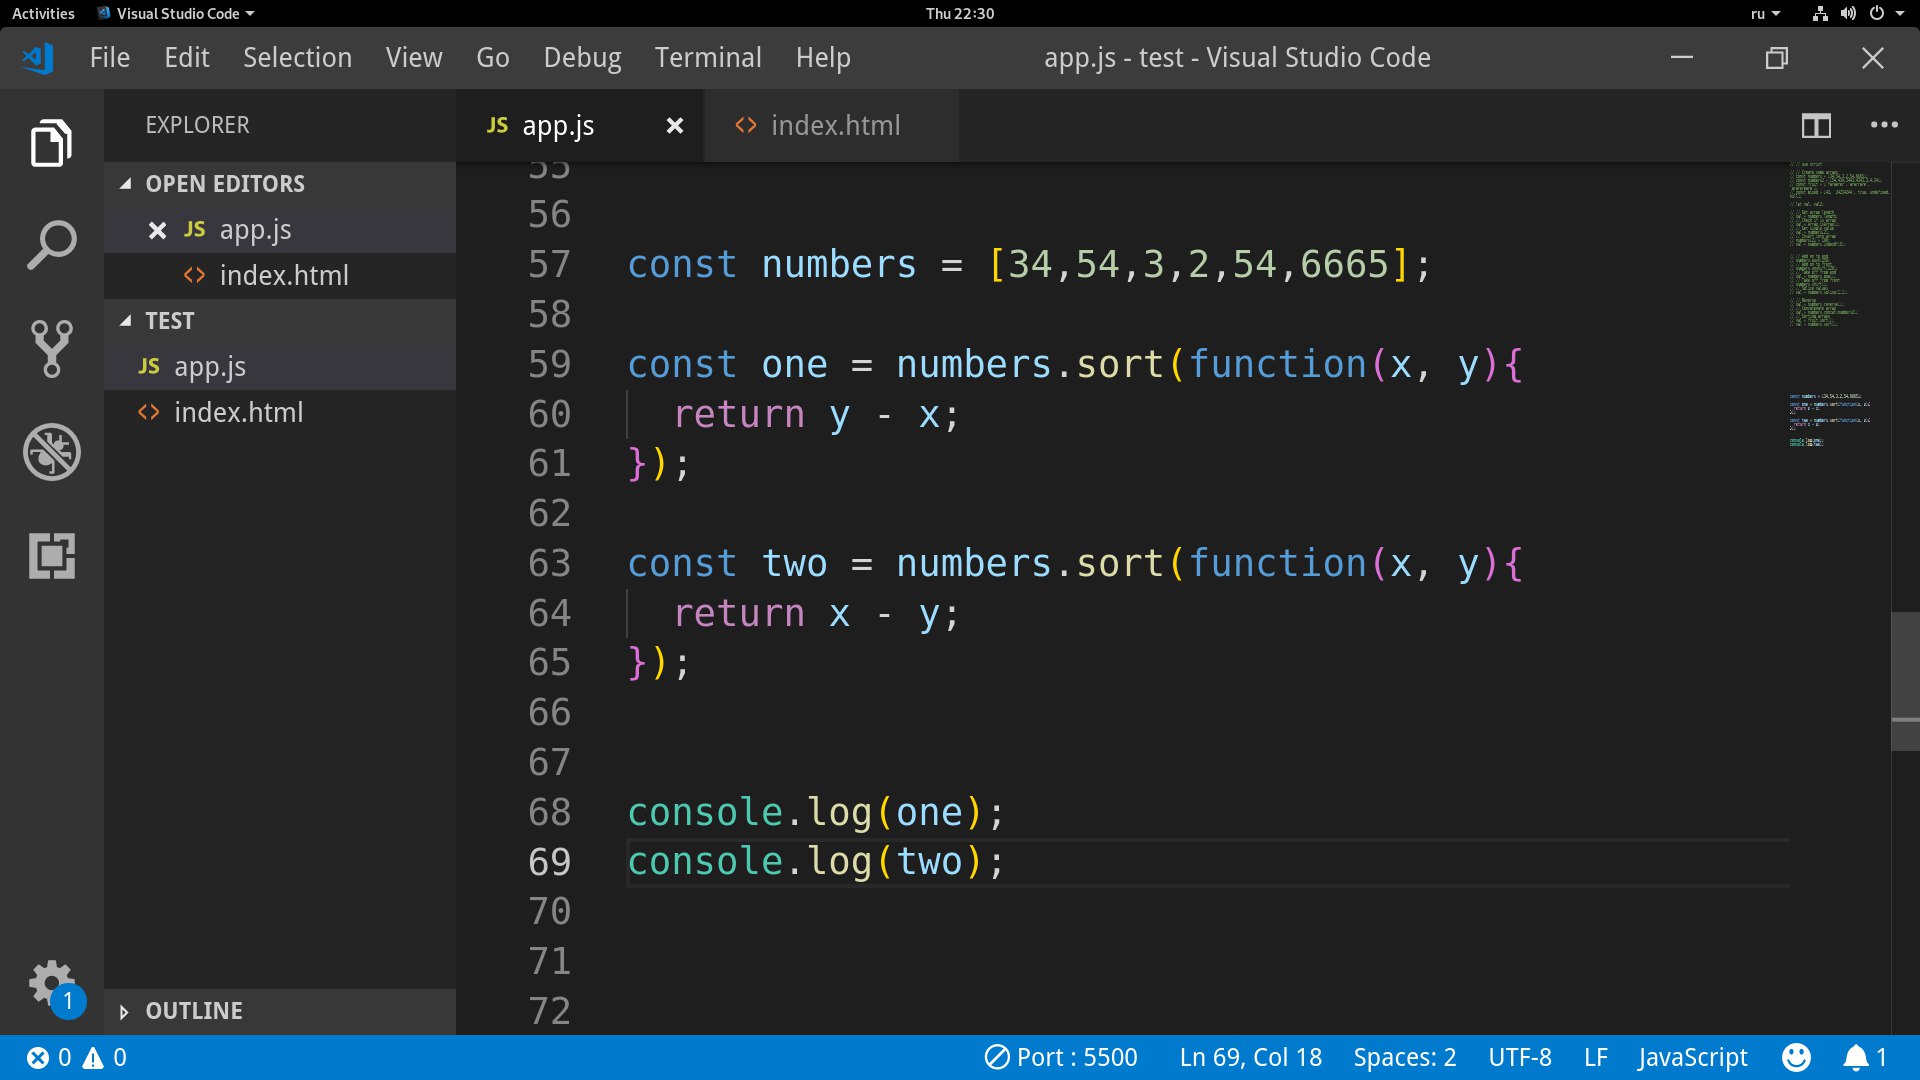Open the Terminal menu
1920x1080 pixels.
point(707,58)
